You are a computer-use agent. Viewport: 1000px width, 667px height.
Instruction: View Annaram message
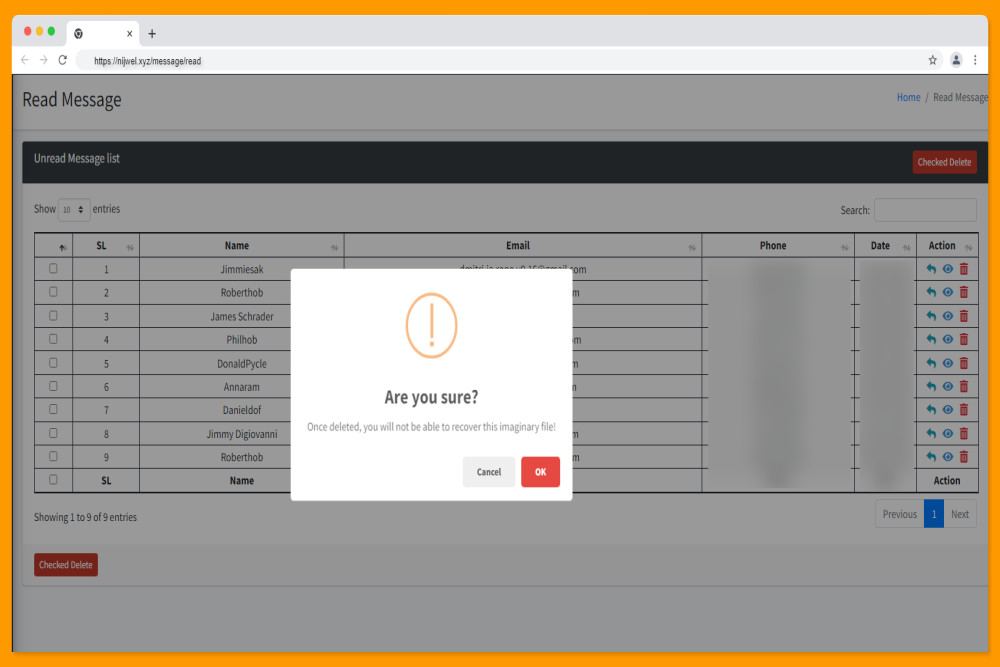pyautogui.click(x=948, y=386)
